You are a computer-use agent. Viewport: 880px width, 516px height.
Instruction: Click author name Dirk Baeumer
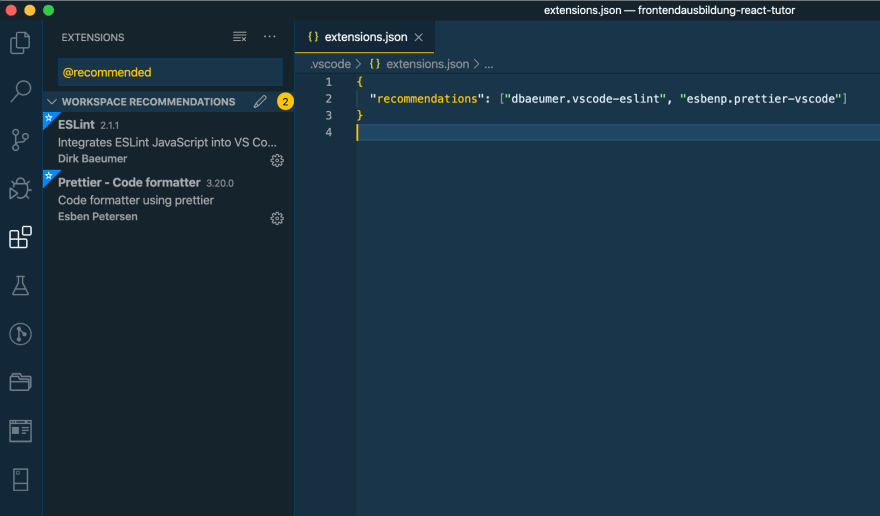point(93,159)
